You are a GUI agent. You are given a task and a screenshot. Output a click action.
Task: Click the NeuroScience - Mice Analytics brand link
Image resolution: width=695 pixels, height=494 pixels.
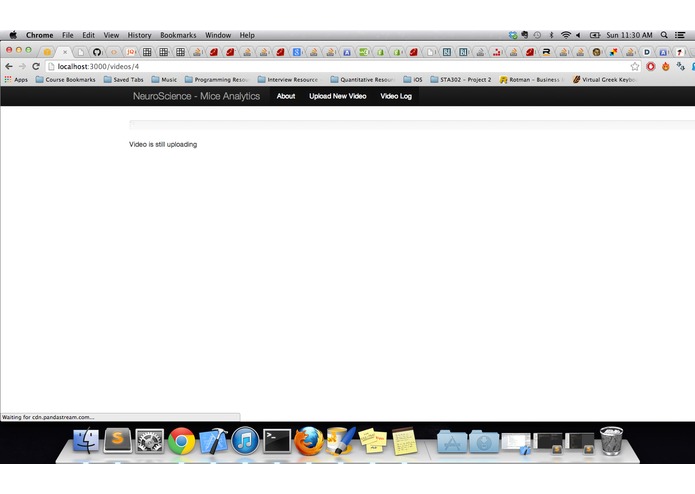click(196, 96)
